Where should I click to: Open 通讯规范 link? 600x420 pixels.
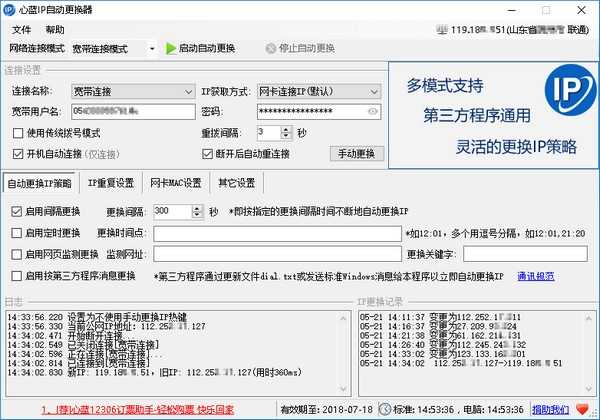click(536, 276)
